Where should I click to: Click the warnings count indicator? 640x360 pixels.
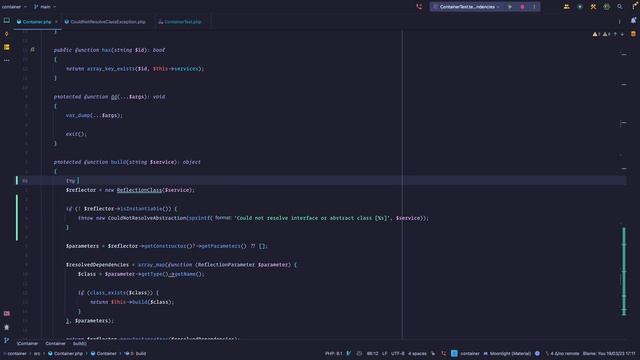(596, 34)
